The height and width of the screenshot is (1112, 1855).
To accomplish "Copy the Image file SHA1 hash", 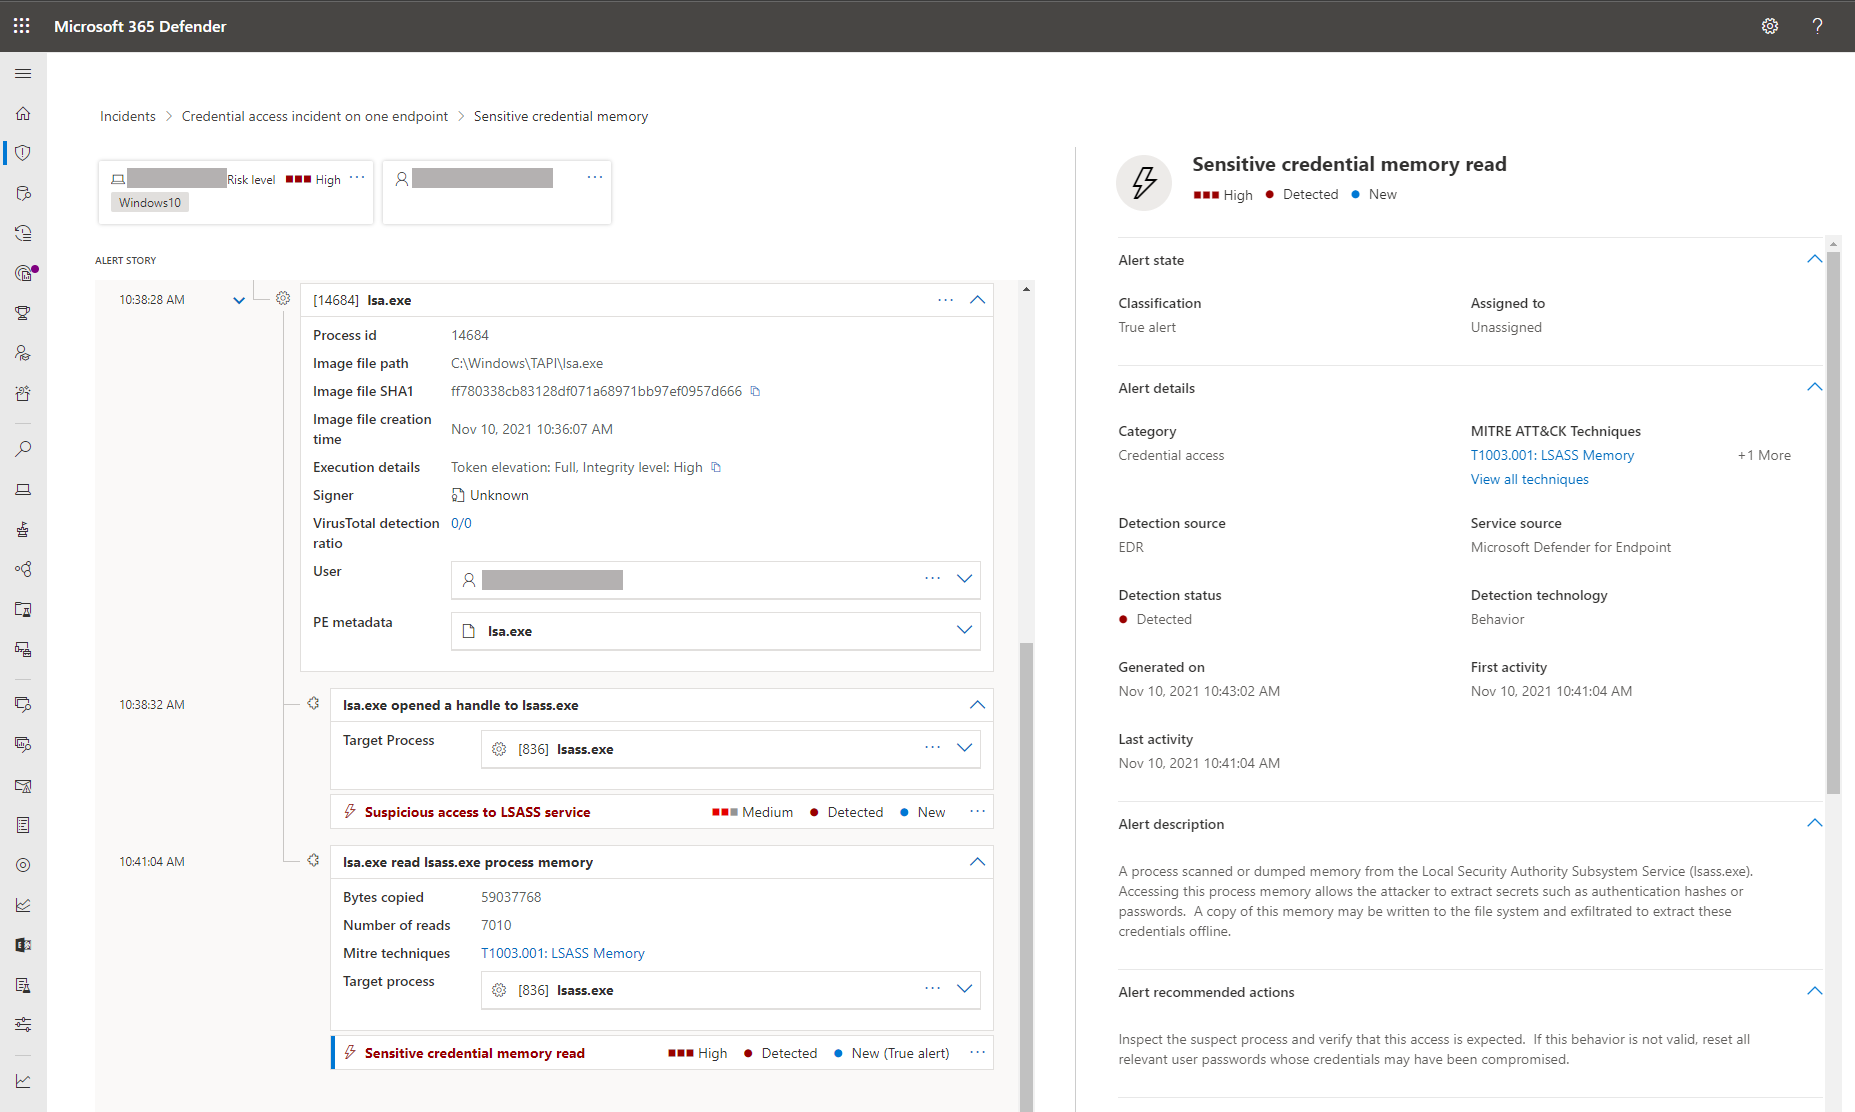I will tap(755, 391).
